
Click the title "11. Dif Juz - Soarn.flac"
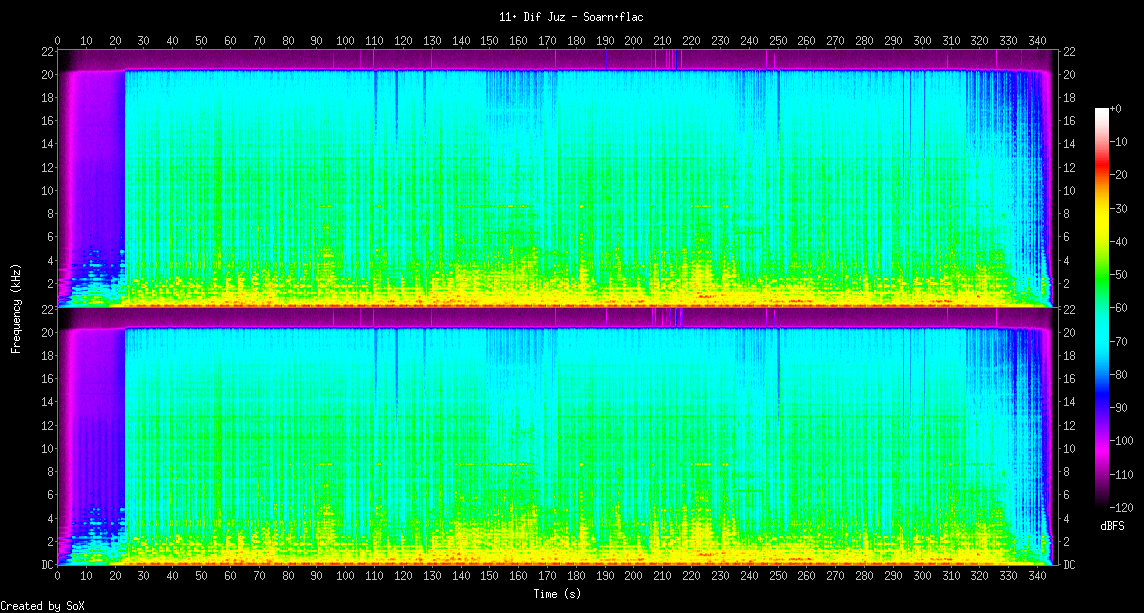tap(571, 17)
